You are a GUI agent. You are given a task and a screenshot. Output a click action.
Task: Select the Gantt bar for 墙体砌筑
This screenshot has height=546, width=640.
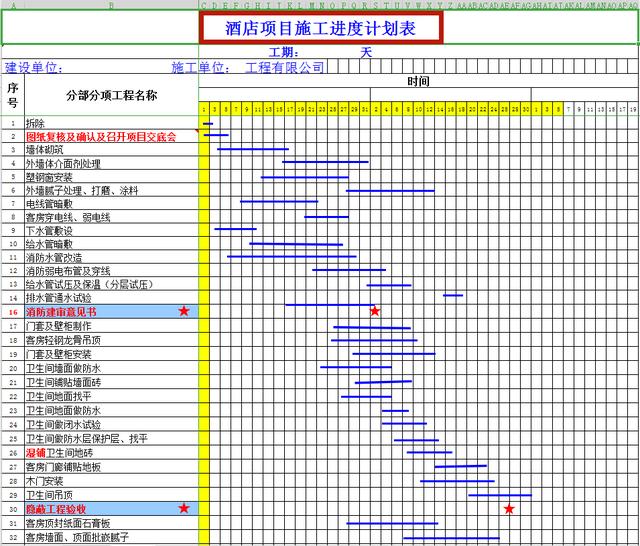coord(253,149)
